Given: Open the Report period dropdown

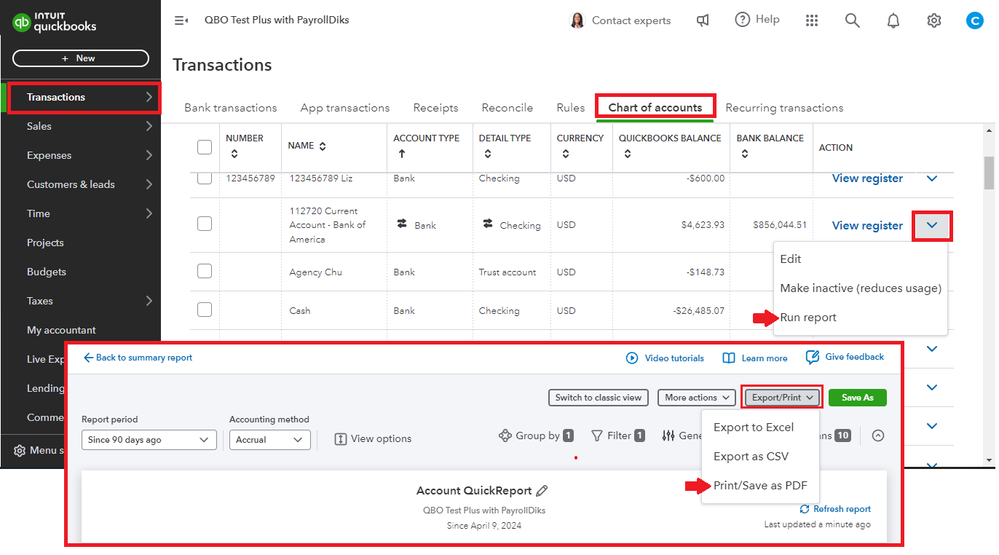Looking at the screenshot, I should pos(149,440).
